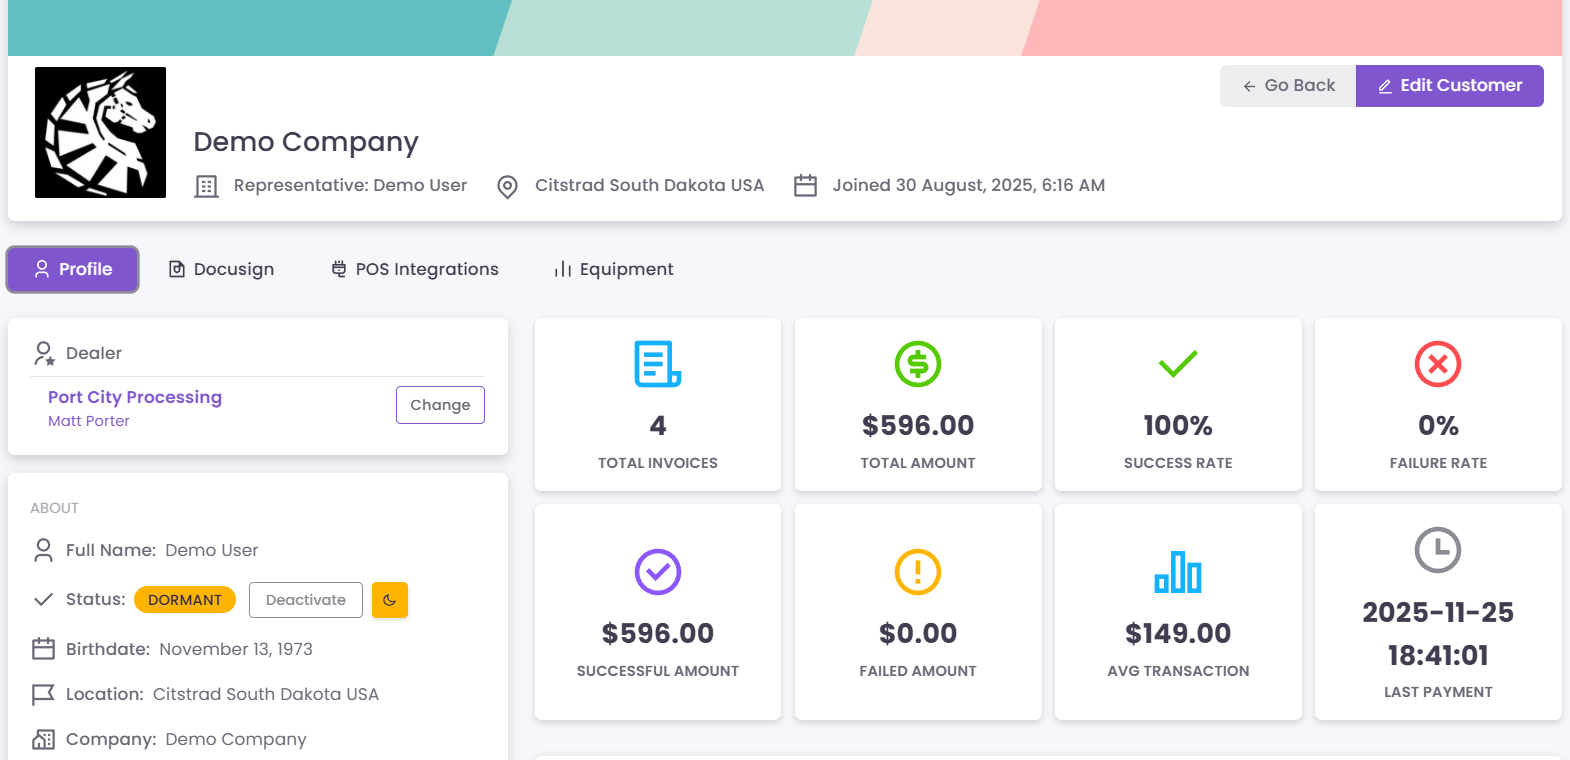Viewport: 1570px width, 760px height.
Task: Change the assigned dealer
Action: [440, 405]
